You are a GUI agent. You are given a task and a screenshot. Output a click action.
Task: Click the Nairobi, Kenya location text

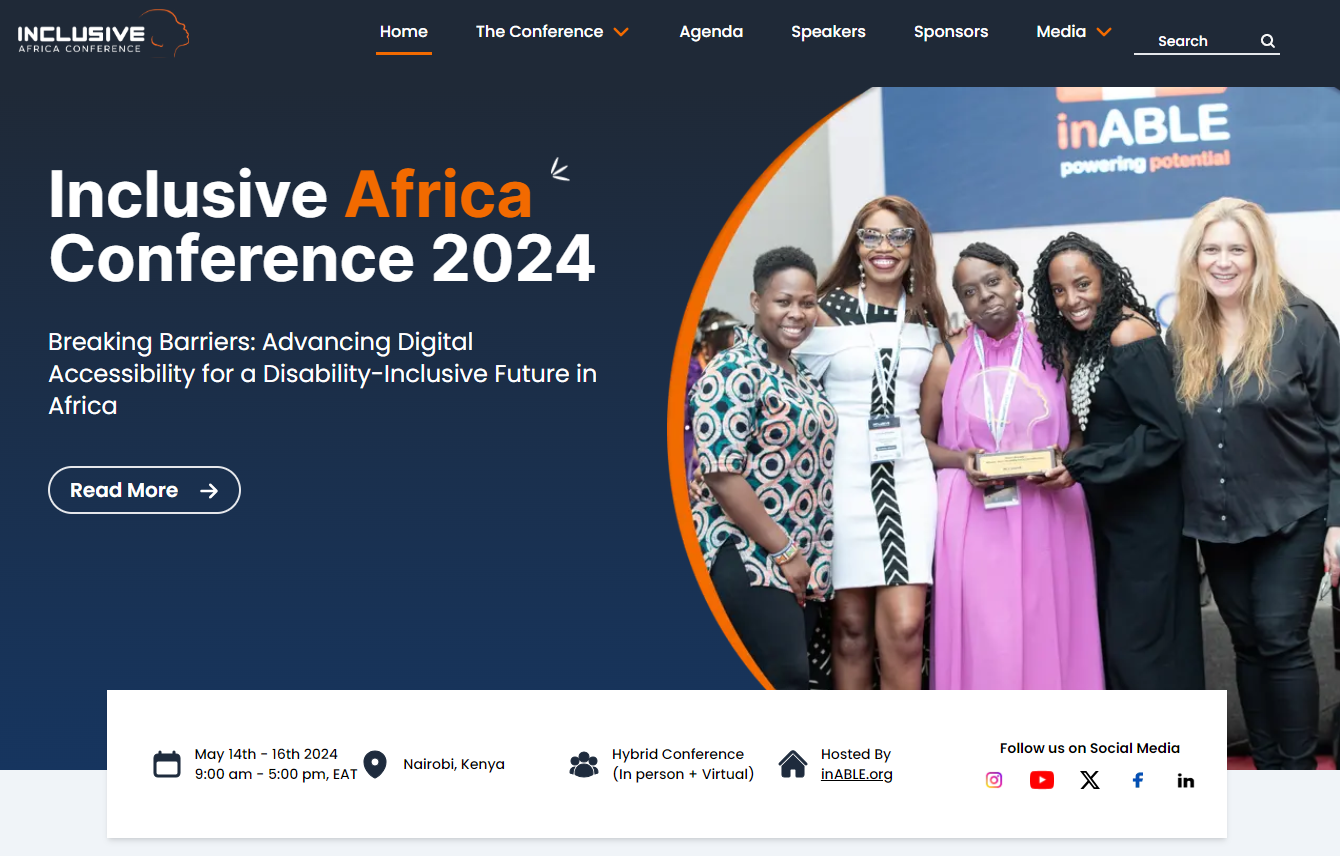click(454, 765)
